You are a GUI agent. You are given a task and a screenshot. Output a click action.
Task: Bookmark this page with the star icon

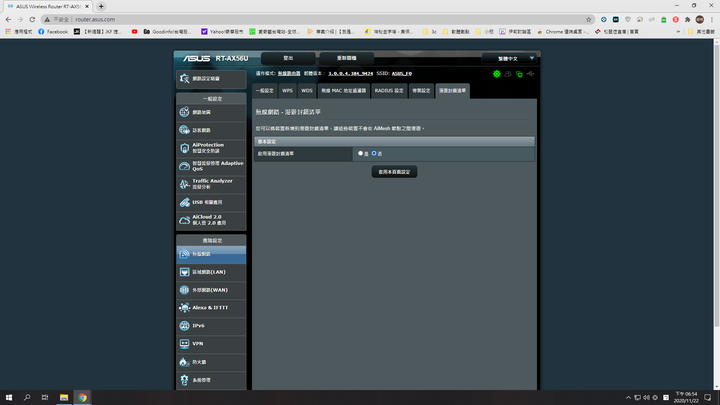point(589,19)
